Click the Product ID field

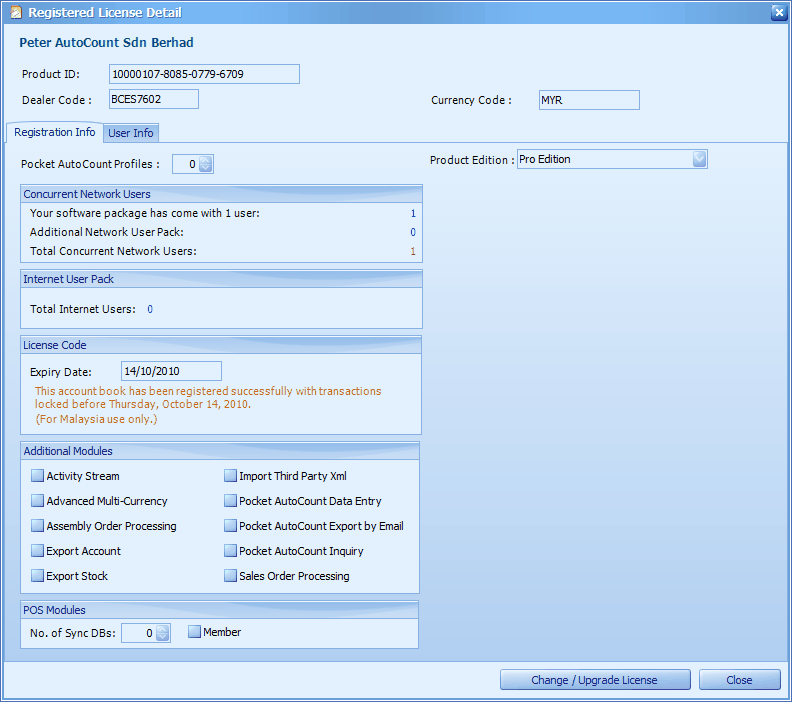click(204, 74)
